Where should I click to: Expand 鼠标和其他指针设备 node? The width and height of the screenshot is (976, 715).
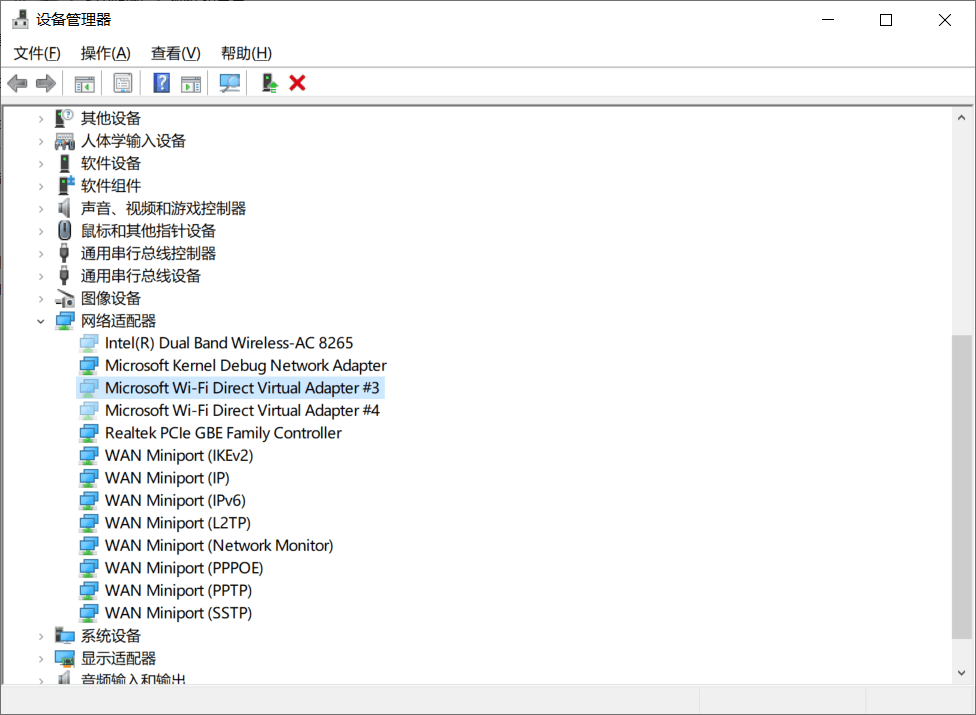click(40, 231)
